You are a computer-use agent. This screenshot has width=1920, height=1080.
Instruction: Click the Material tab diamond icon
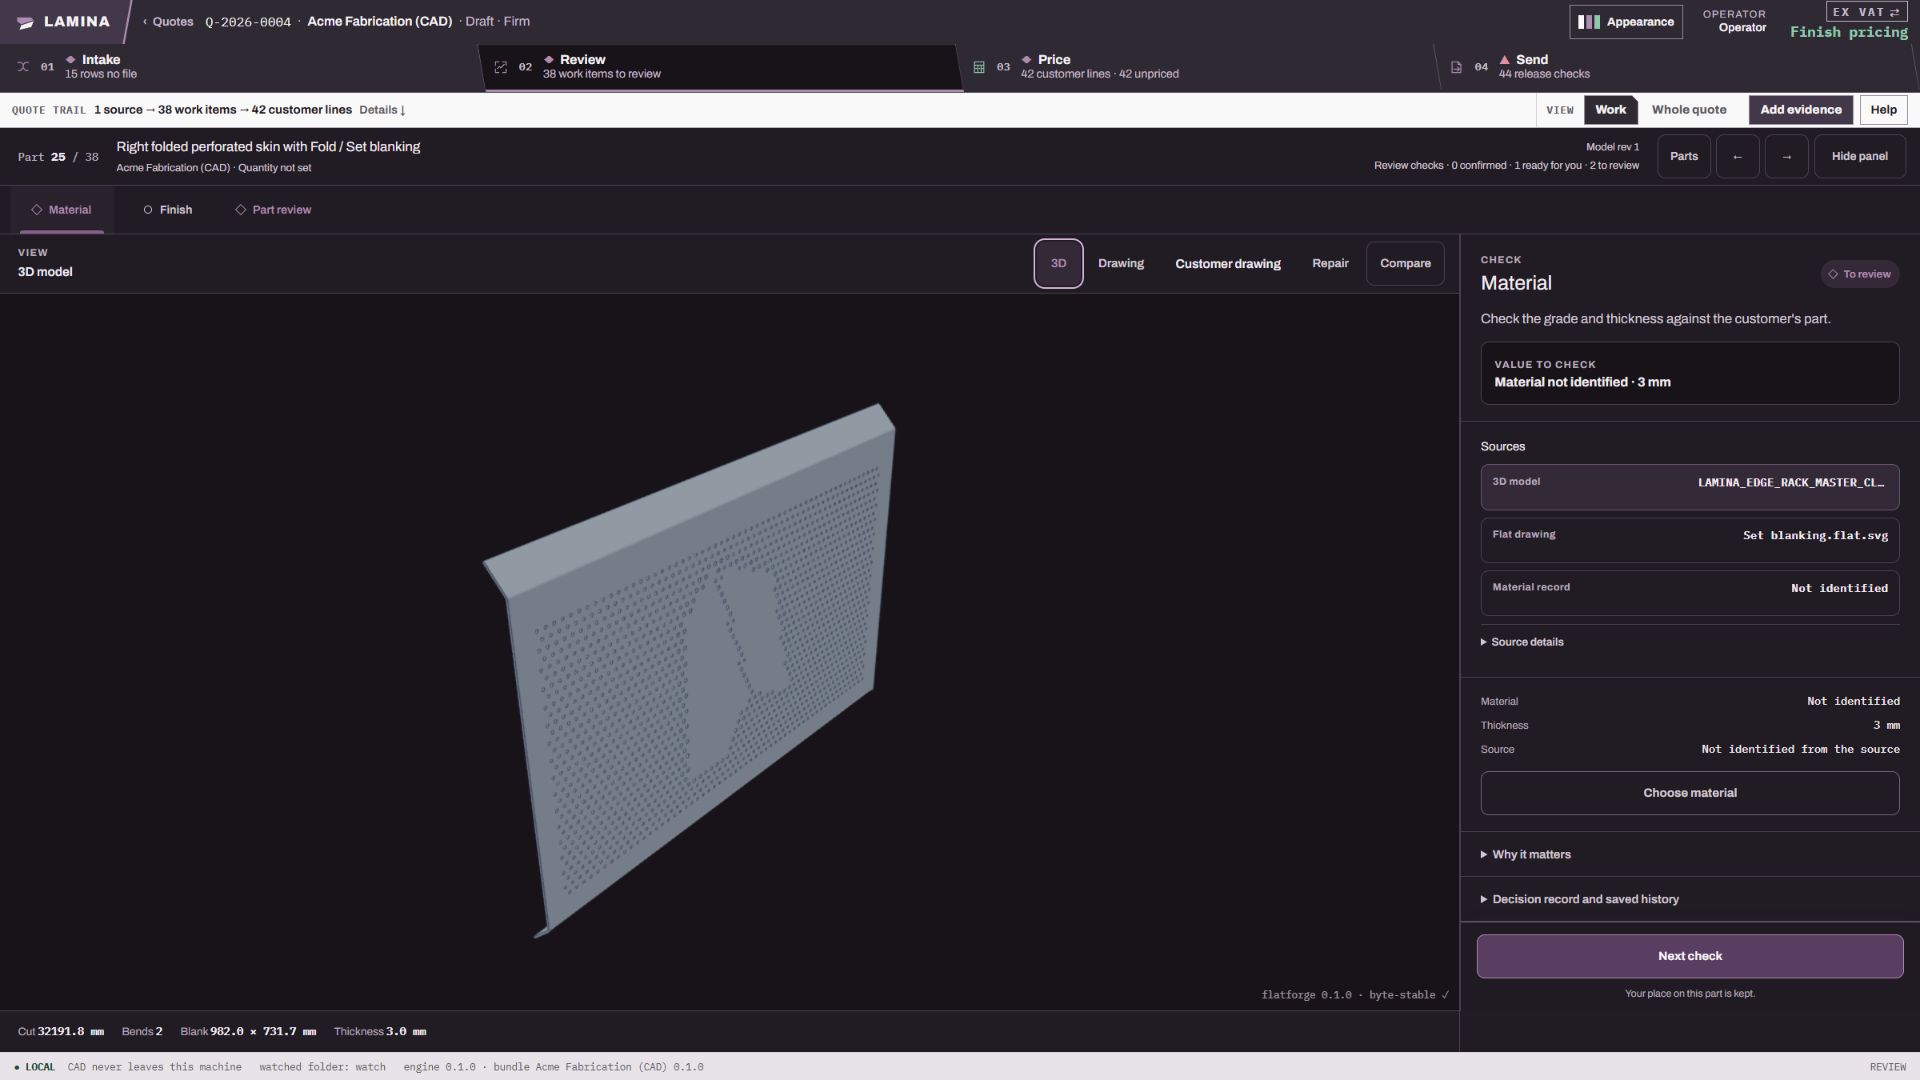[36, 210]
